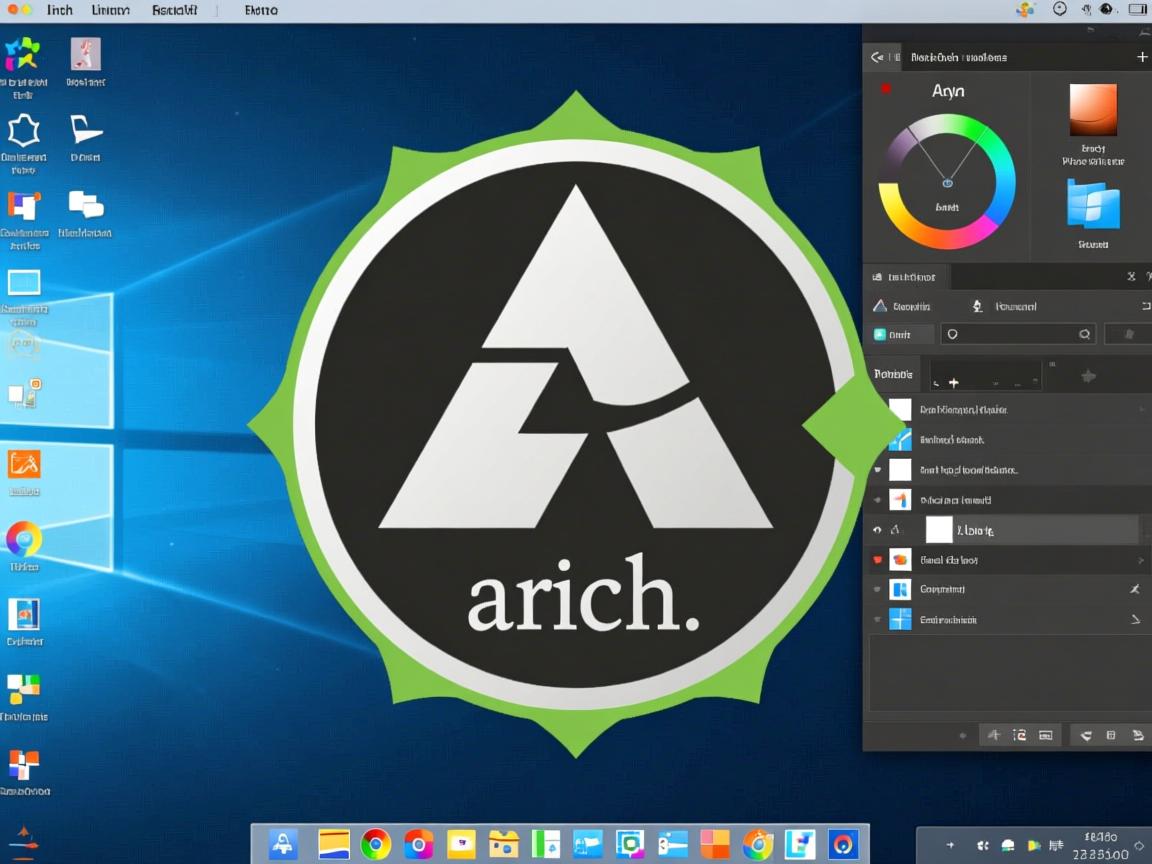Switch to the Foreground tab in the panel
The width and height of the screenshot is (1152, 864).
coord(1016,306)
